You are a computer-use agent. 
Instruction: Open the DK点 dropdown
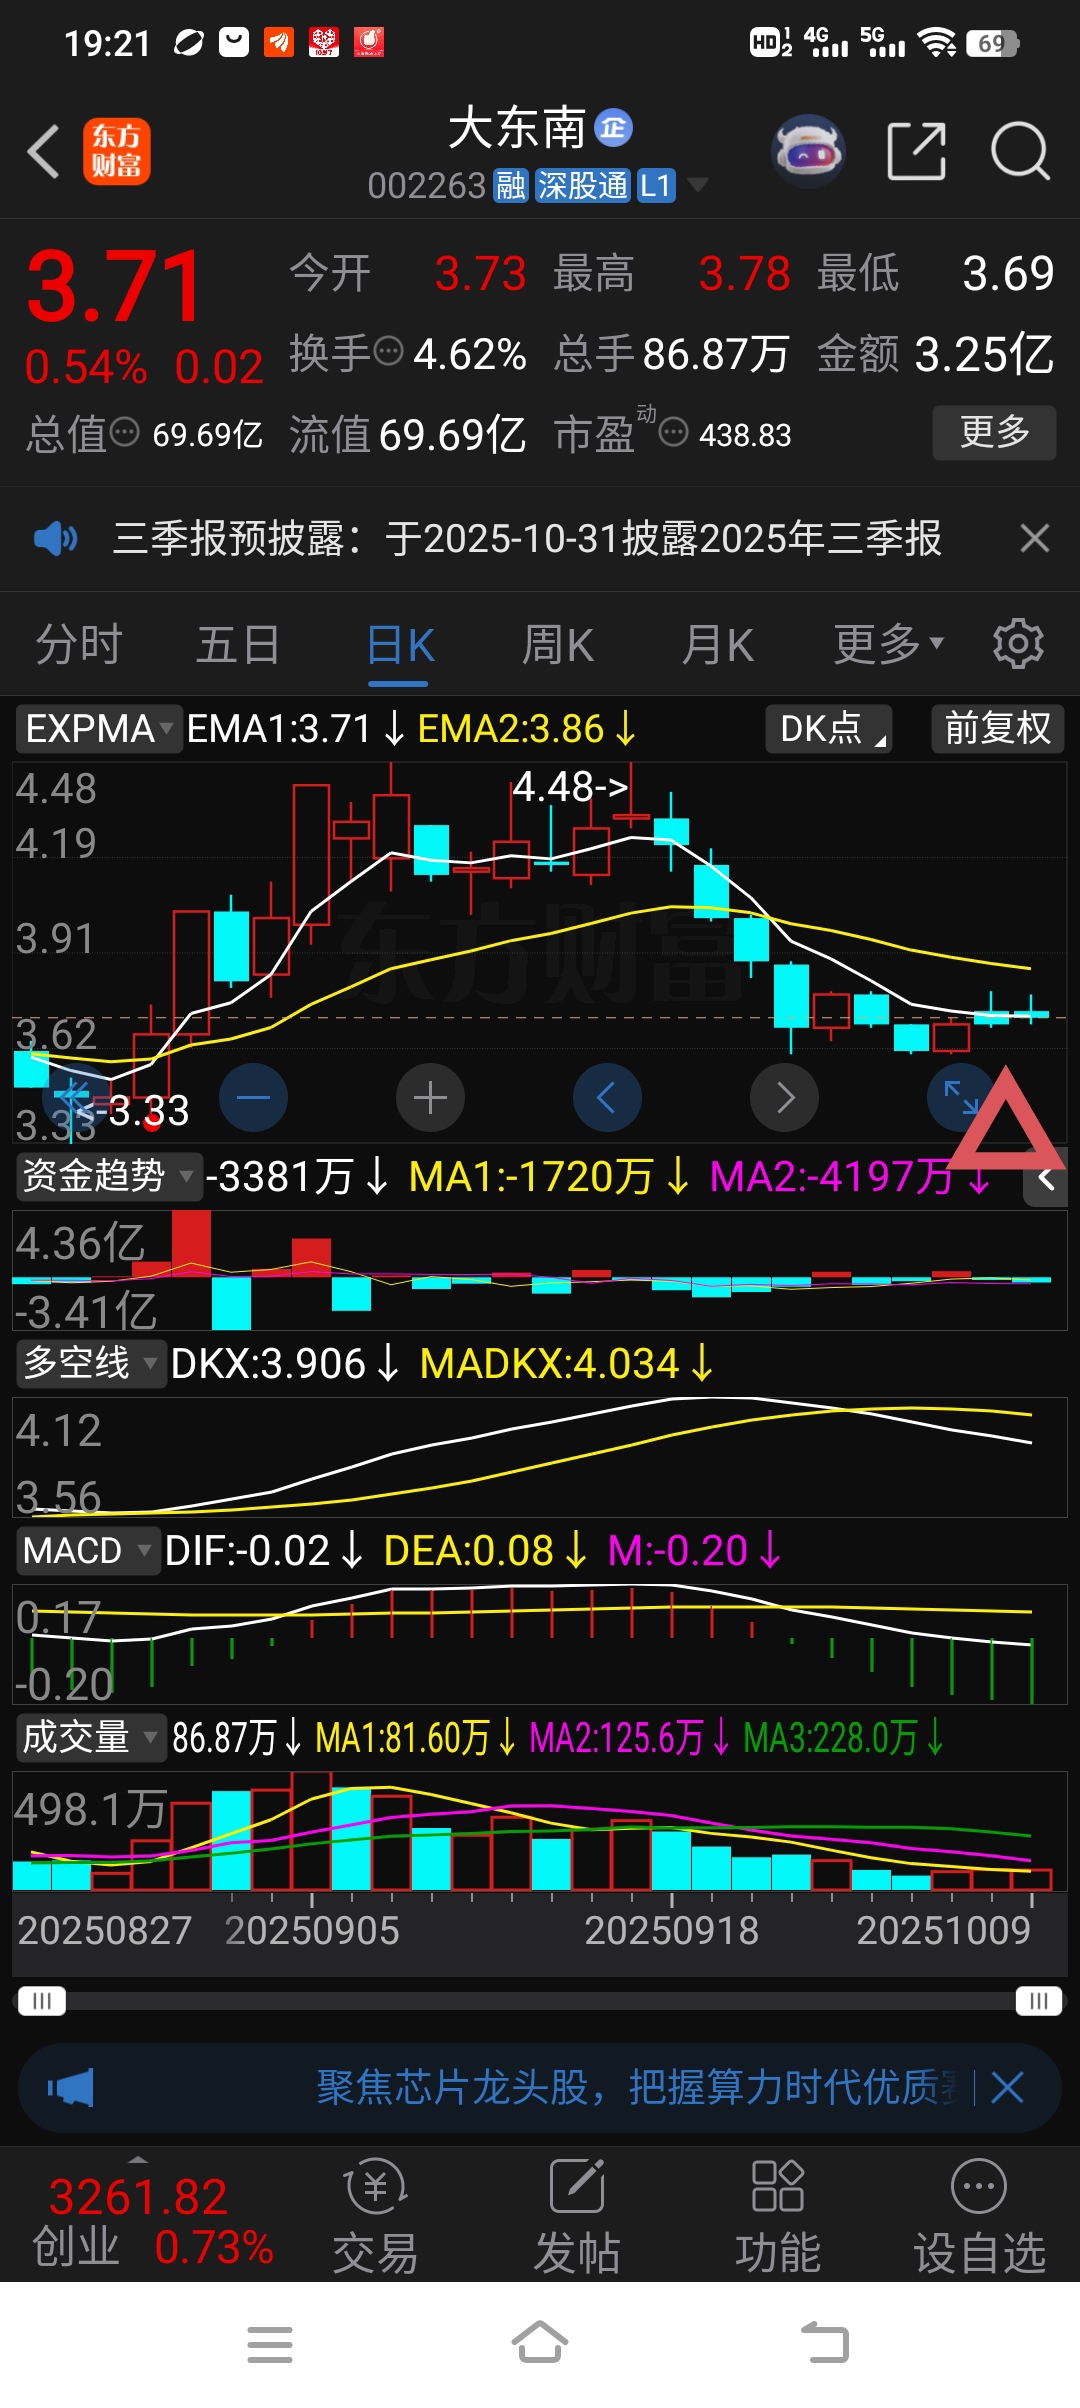[829, 728]
